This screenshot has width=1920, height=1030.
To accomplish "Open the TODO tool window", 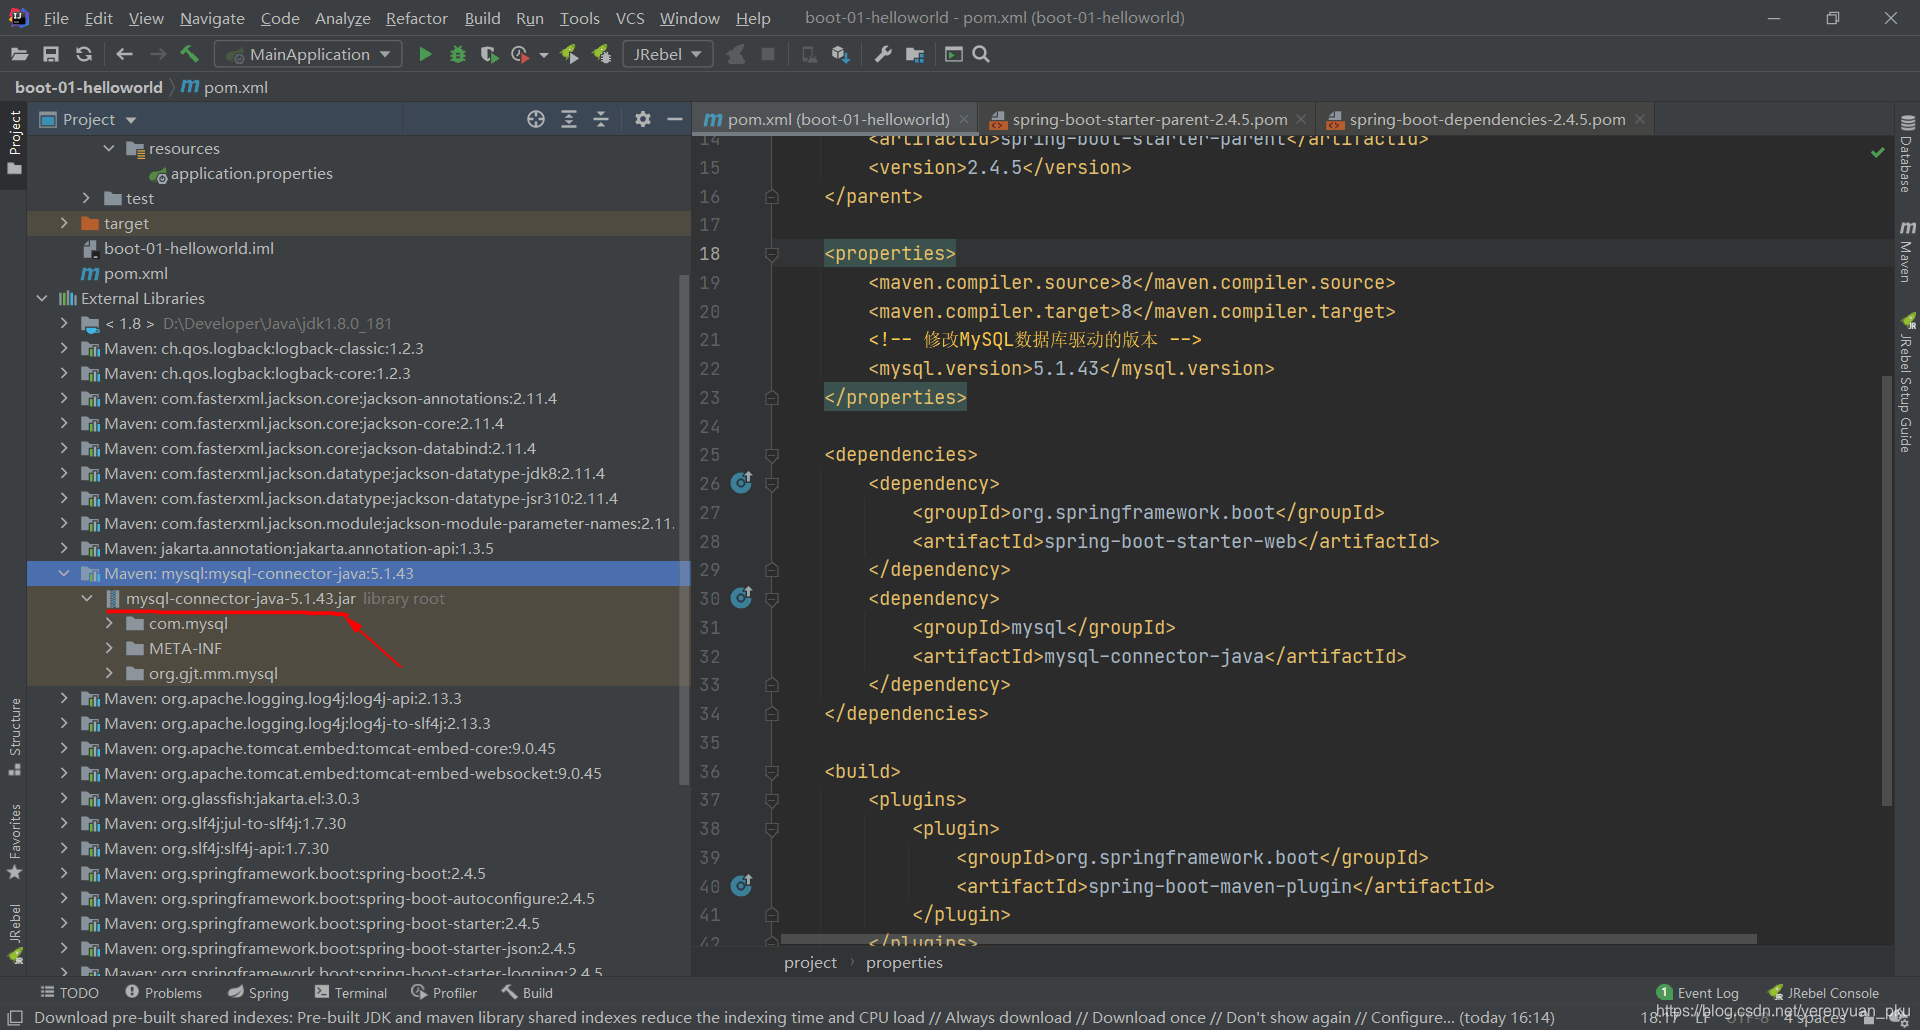I will pos(69,993).
